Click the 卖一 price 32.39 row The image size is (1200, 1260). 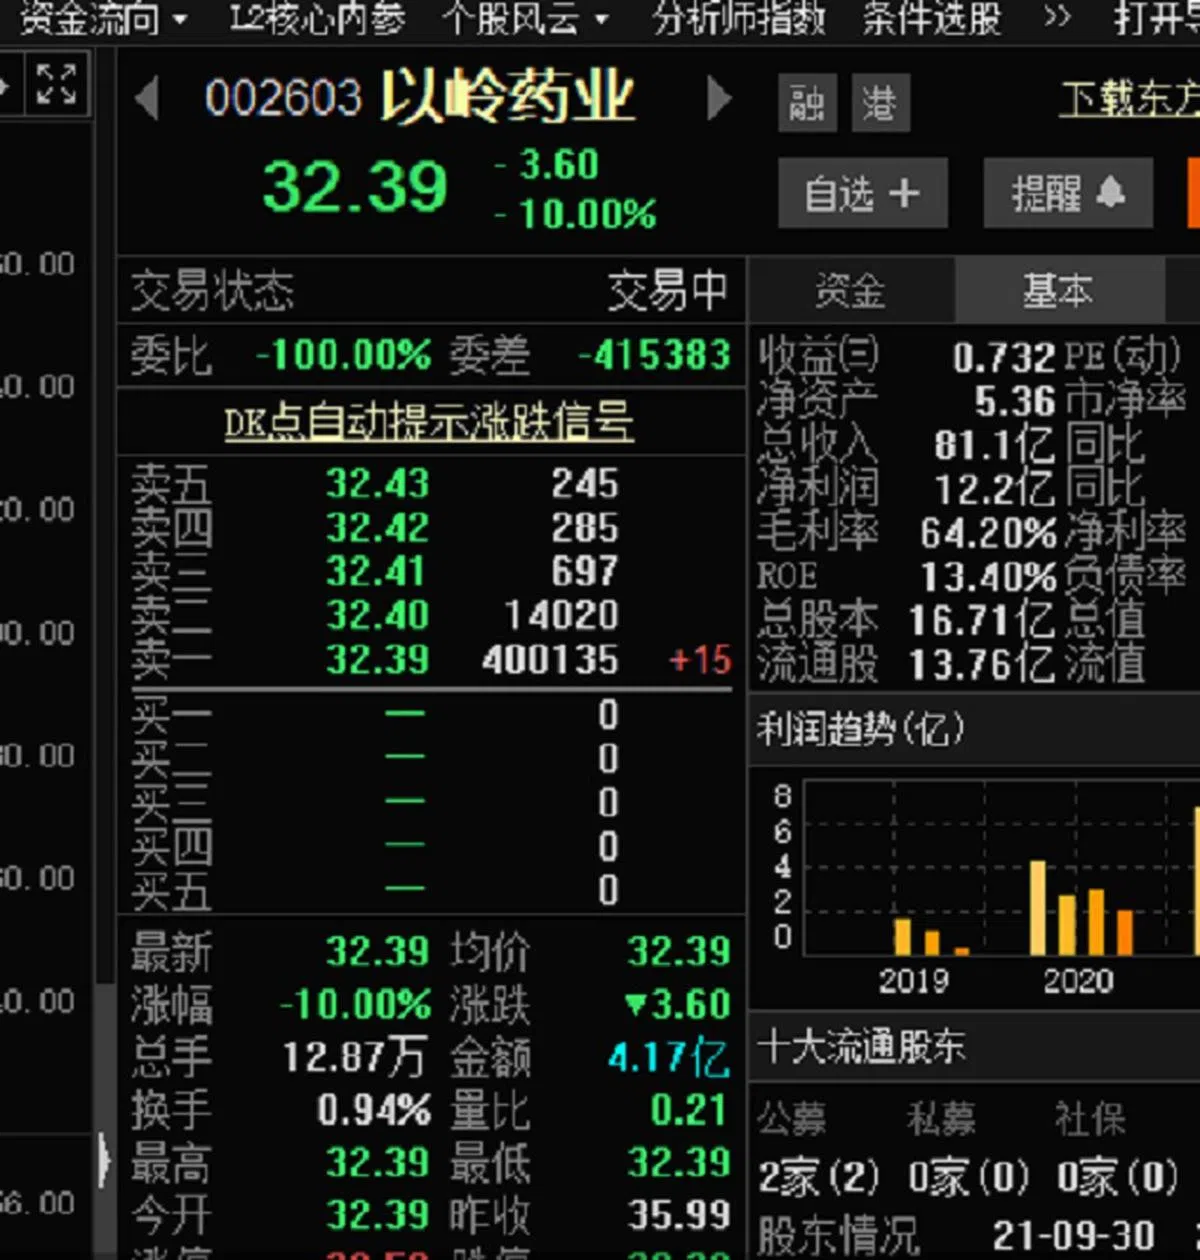(377, 660)
